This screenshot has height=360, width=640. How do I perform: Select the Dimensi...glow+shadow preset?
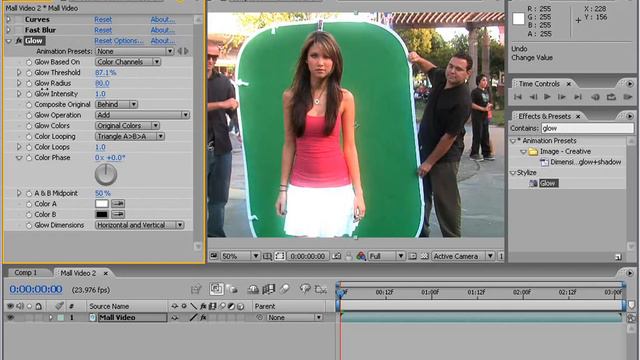tap(585, 162)
